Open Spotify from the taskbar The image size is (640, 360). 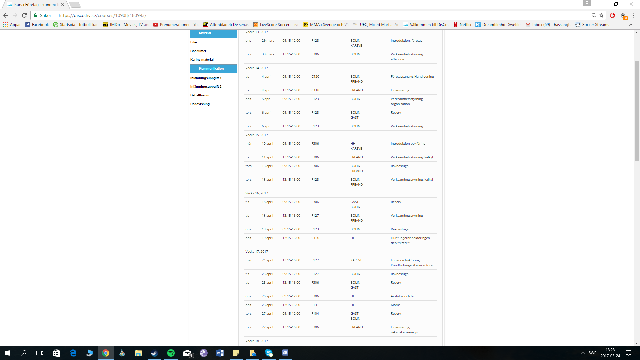(x=171, y=353)
